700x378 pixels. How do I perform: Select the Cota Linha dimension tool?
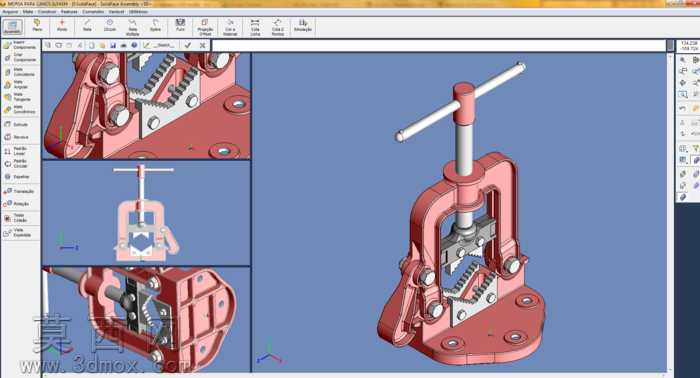pyautogui.click(x=255, y=27)
